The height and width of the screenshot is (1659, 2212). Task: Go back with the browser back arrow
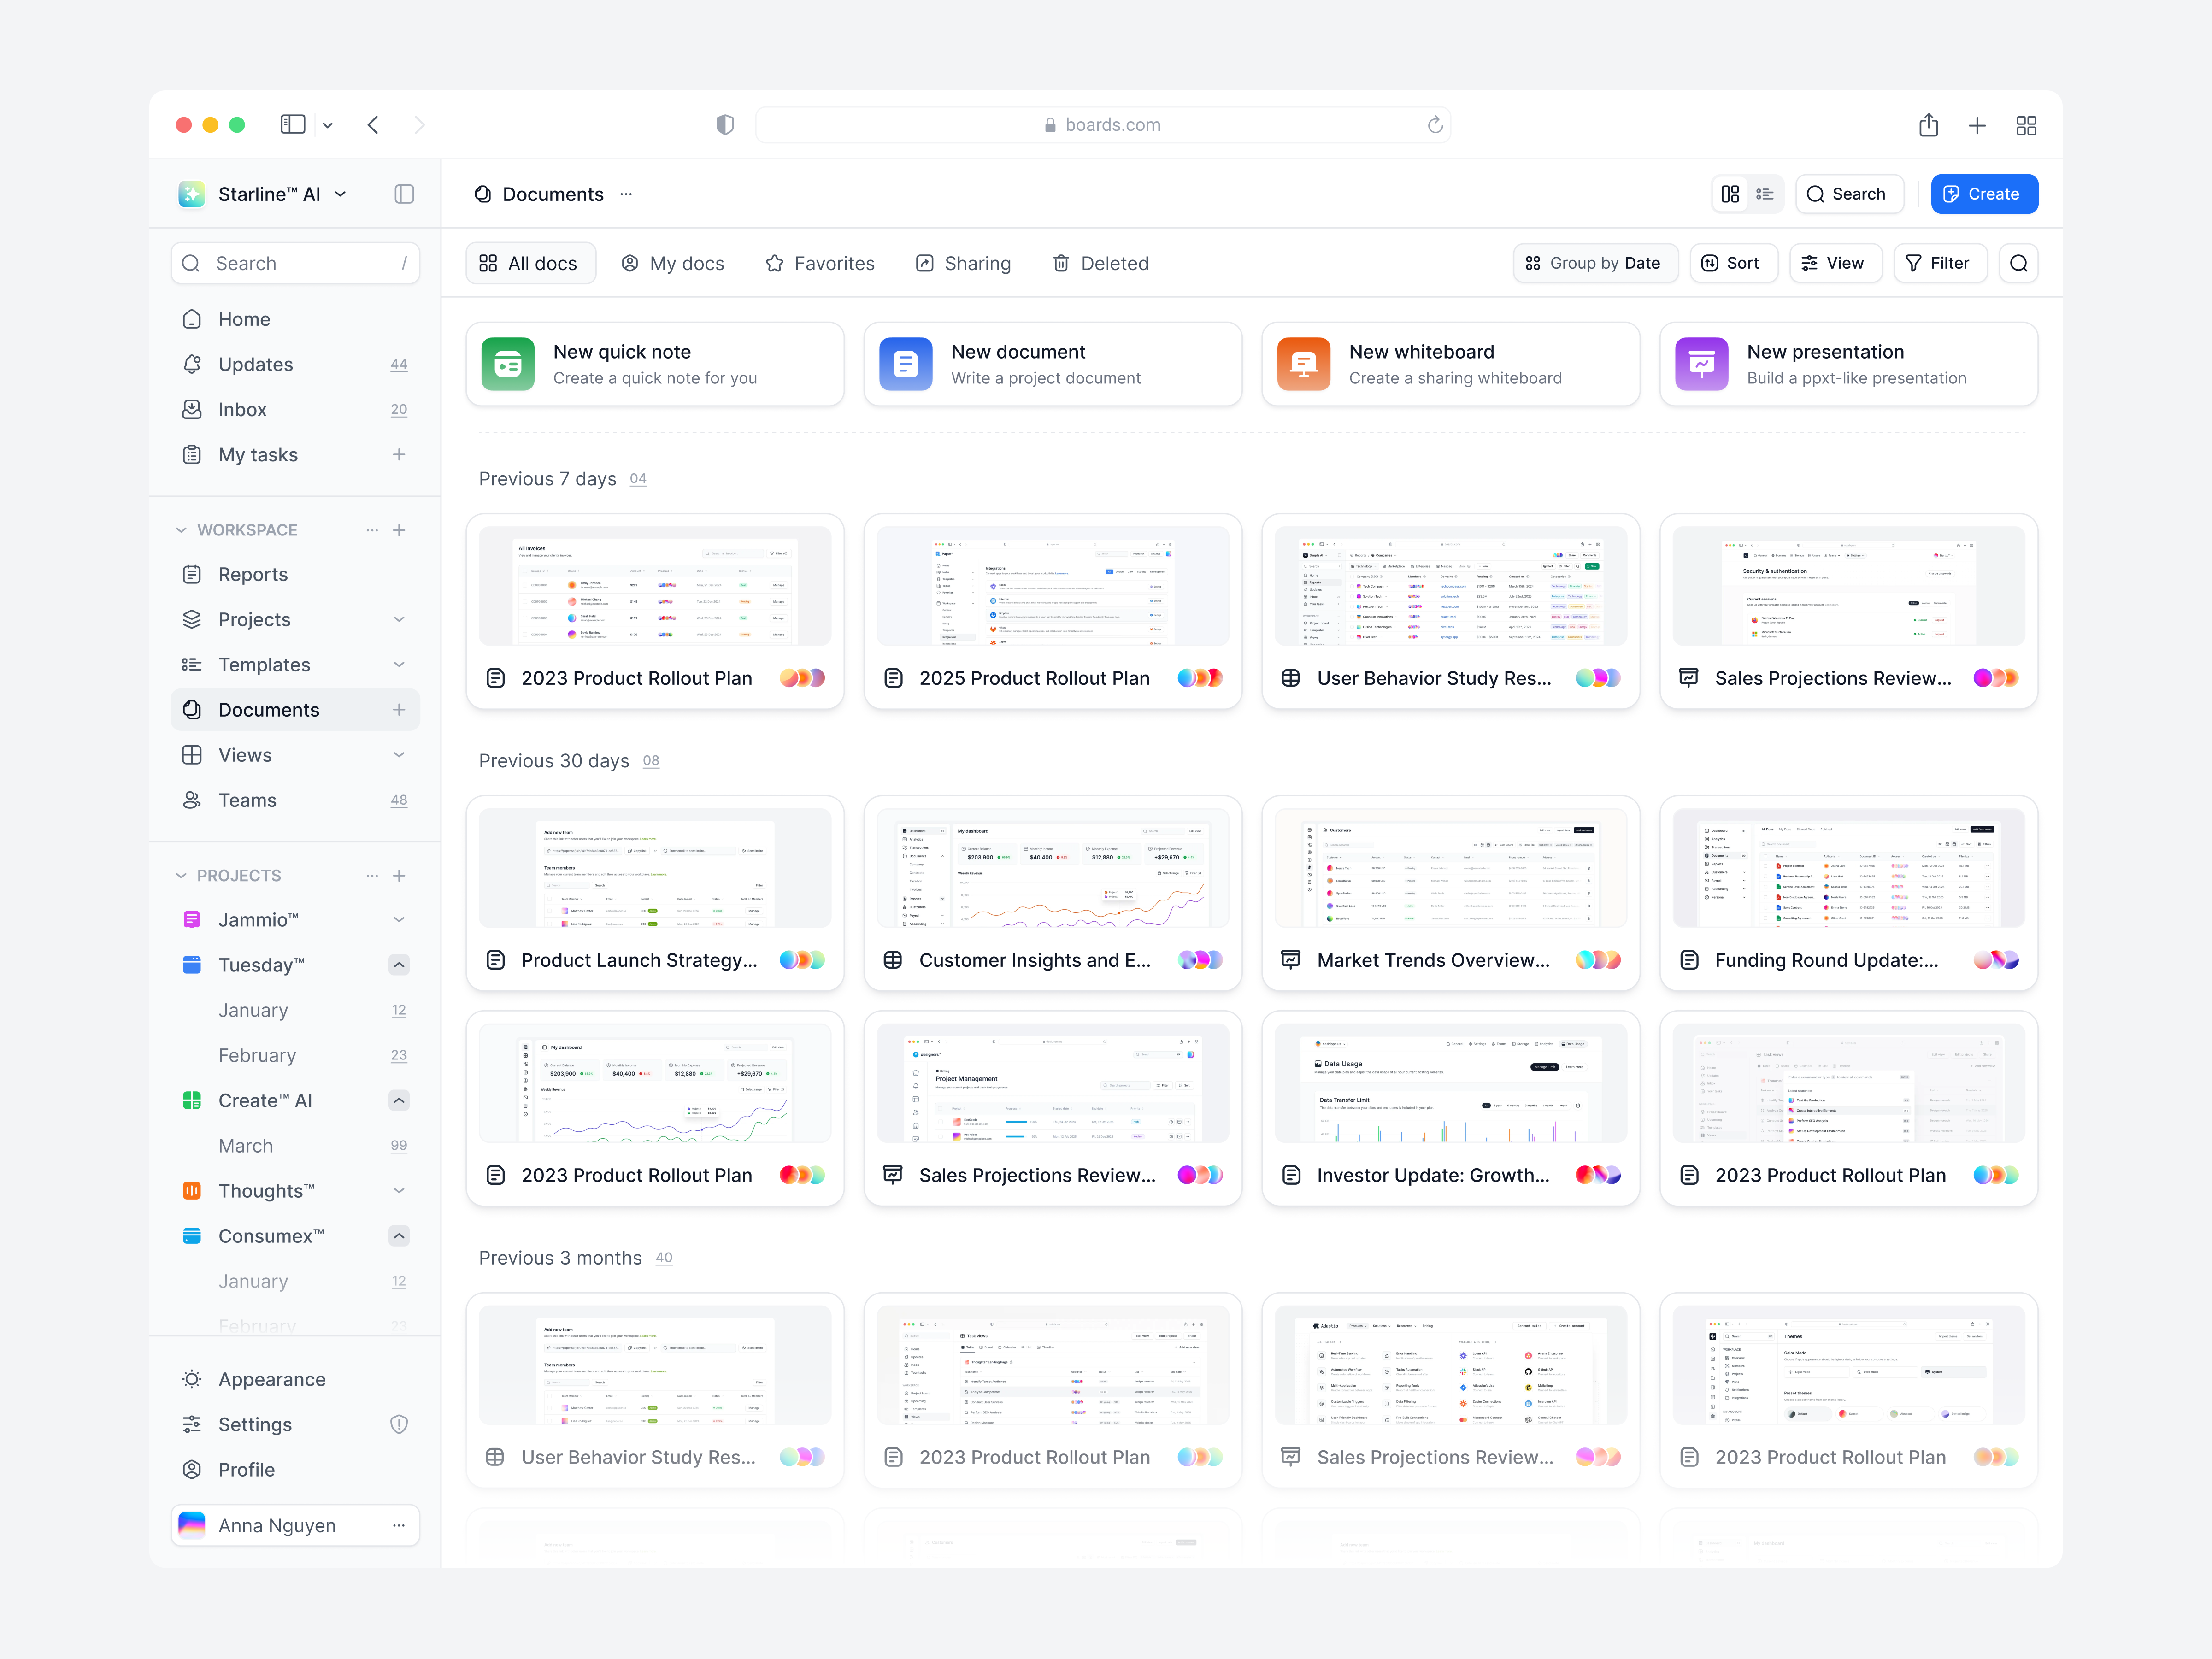click(373, 125)
